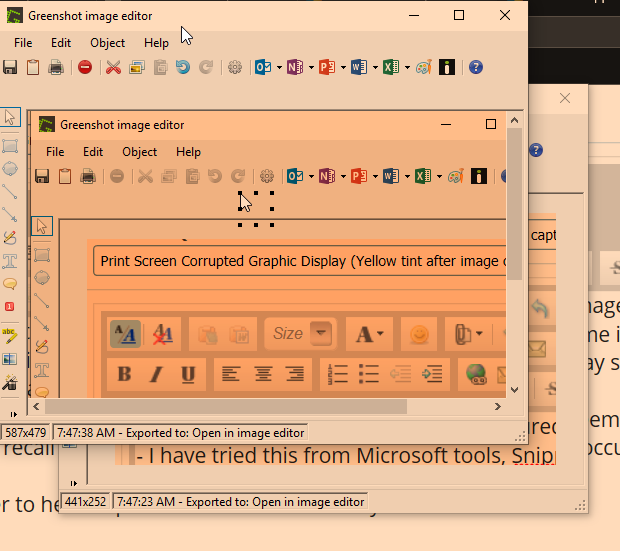The width and height of the screenshot is (620, 551).
Task: Expand left toolbar overflow arrow in front editor
Action: pos(14,415)
